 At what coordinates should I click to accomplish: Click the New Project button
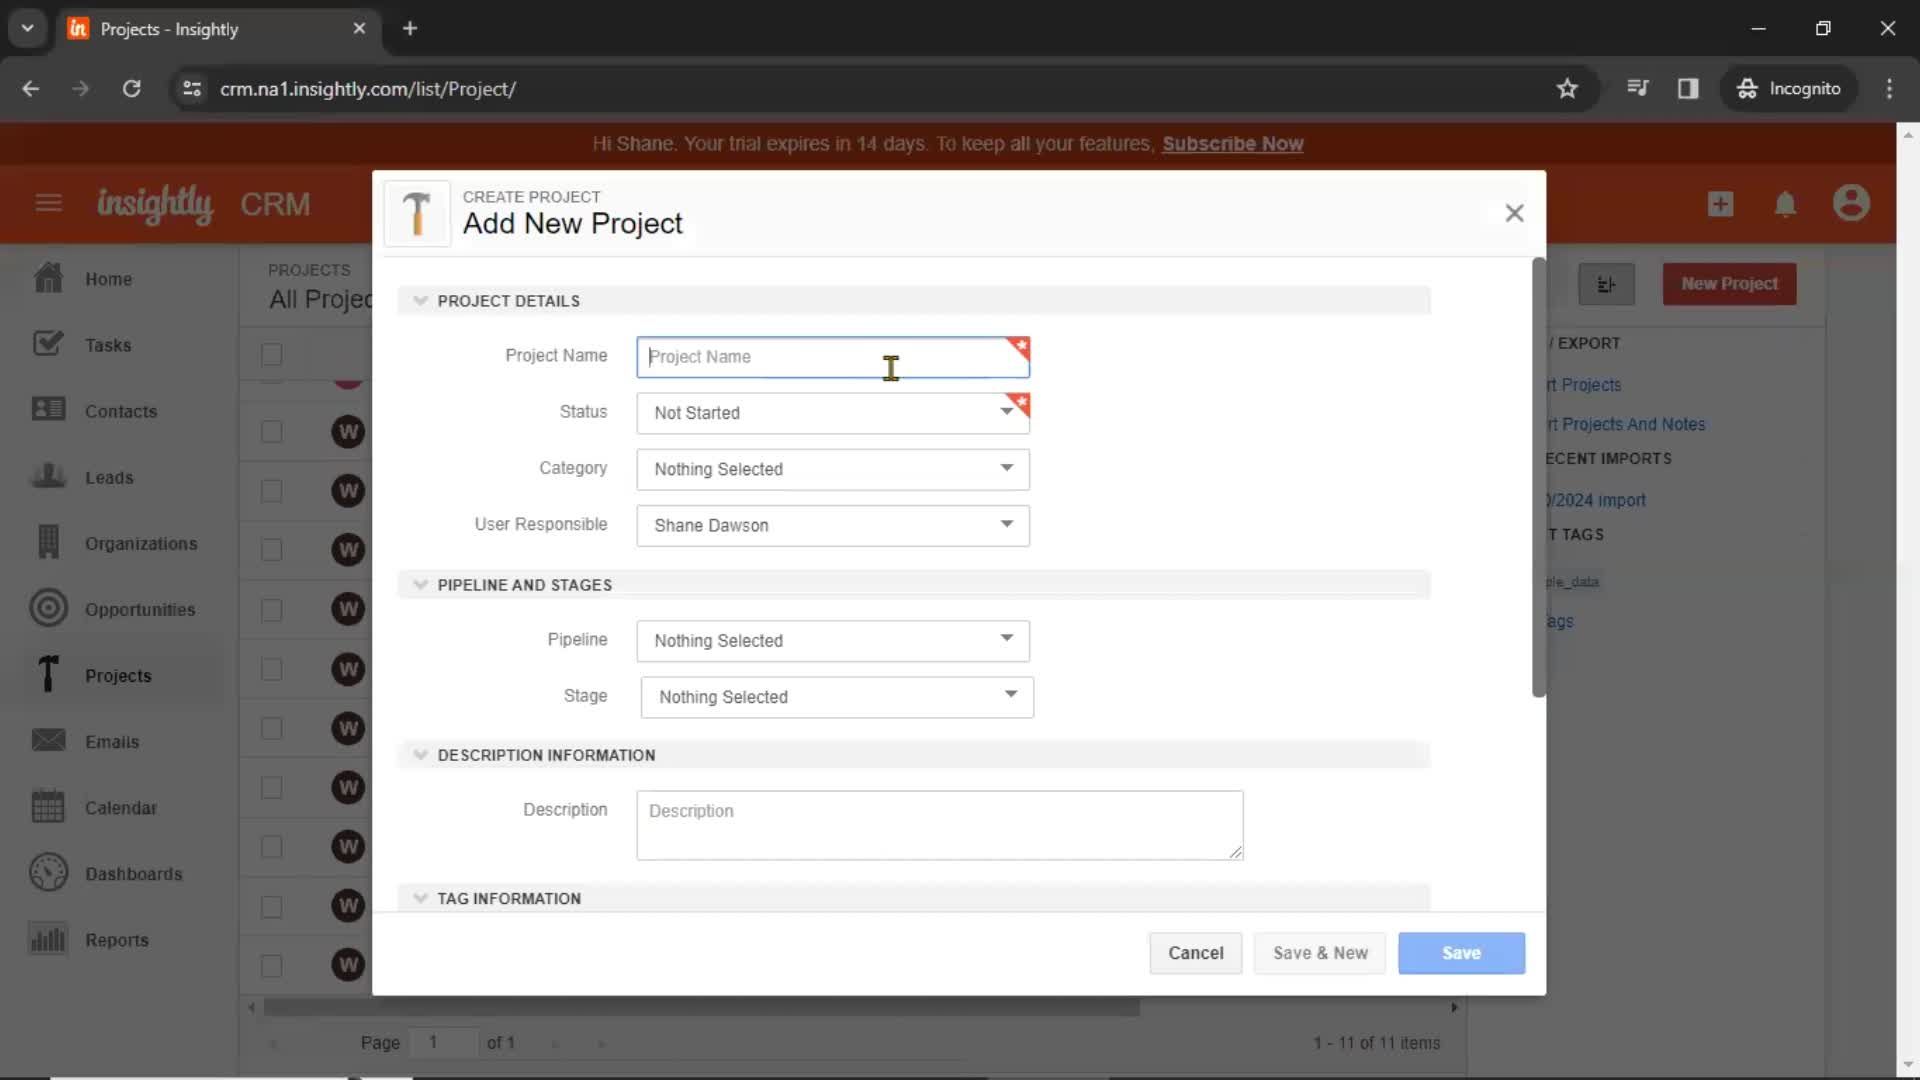(x=1729, y=284)
